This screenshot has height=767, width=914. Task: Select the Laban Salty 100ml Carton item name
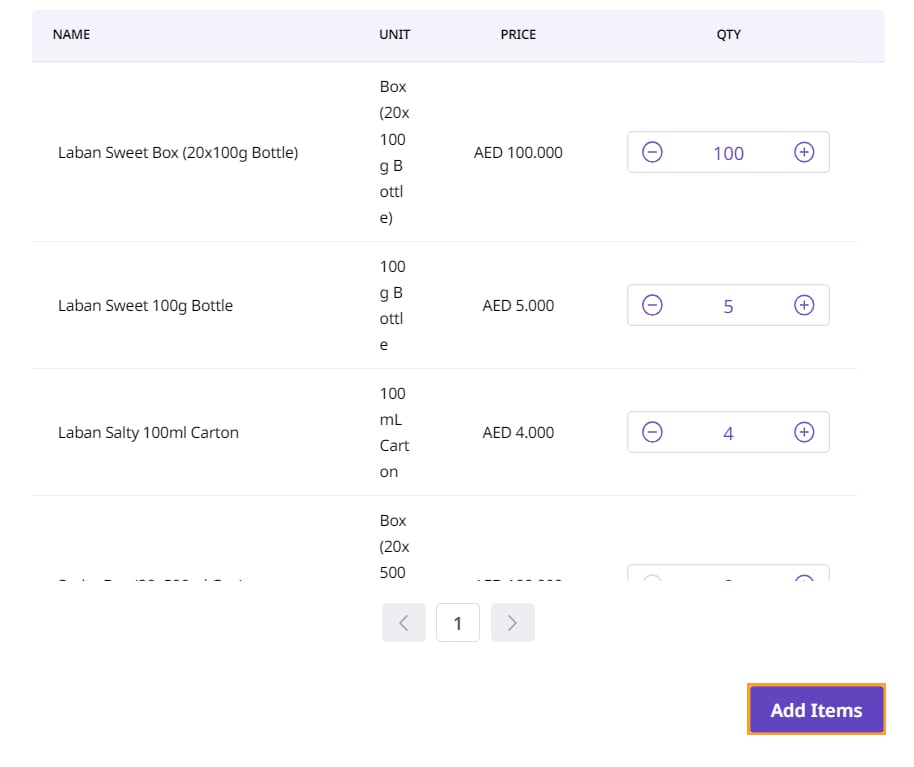click(x=148, y=433)
